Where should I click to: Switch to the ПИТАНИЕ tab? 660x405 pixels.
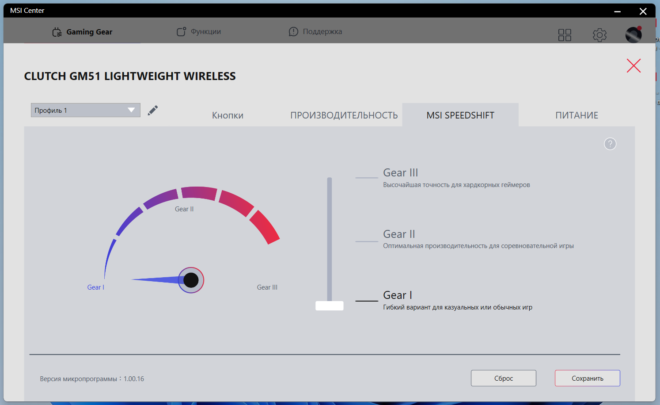pyautogui.click(x=576, y=115)
